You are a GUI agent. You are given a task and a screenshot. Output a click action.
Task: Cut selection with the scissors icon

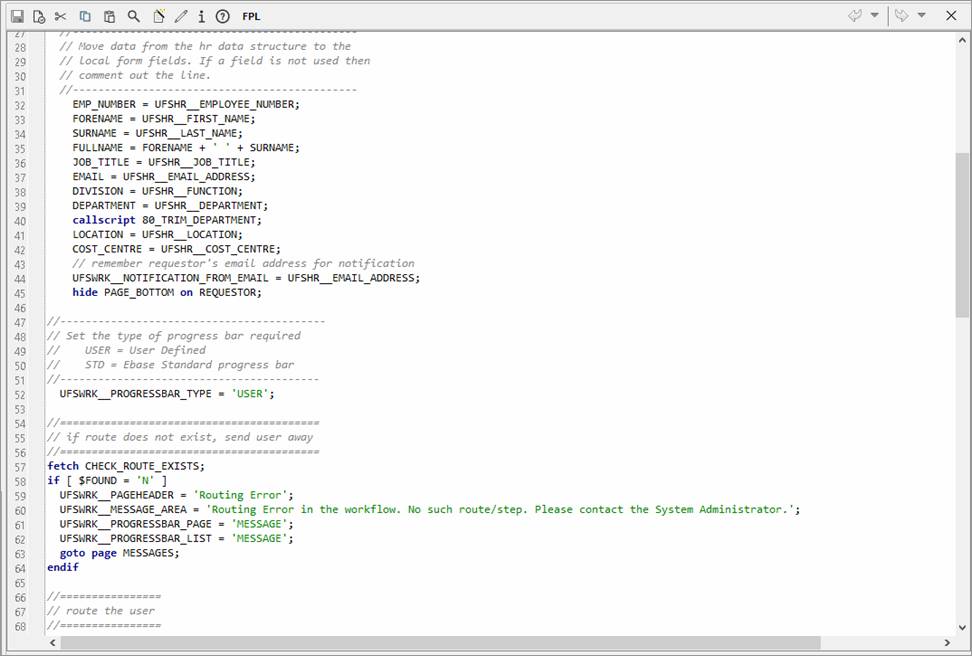point(61,16)
